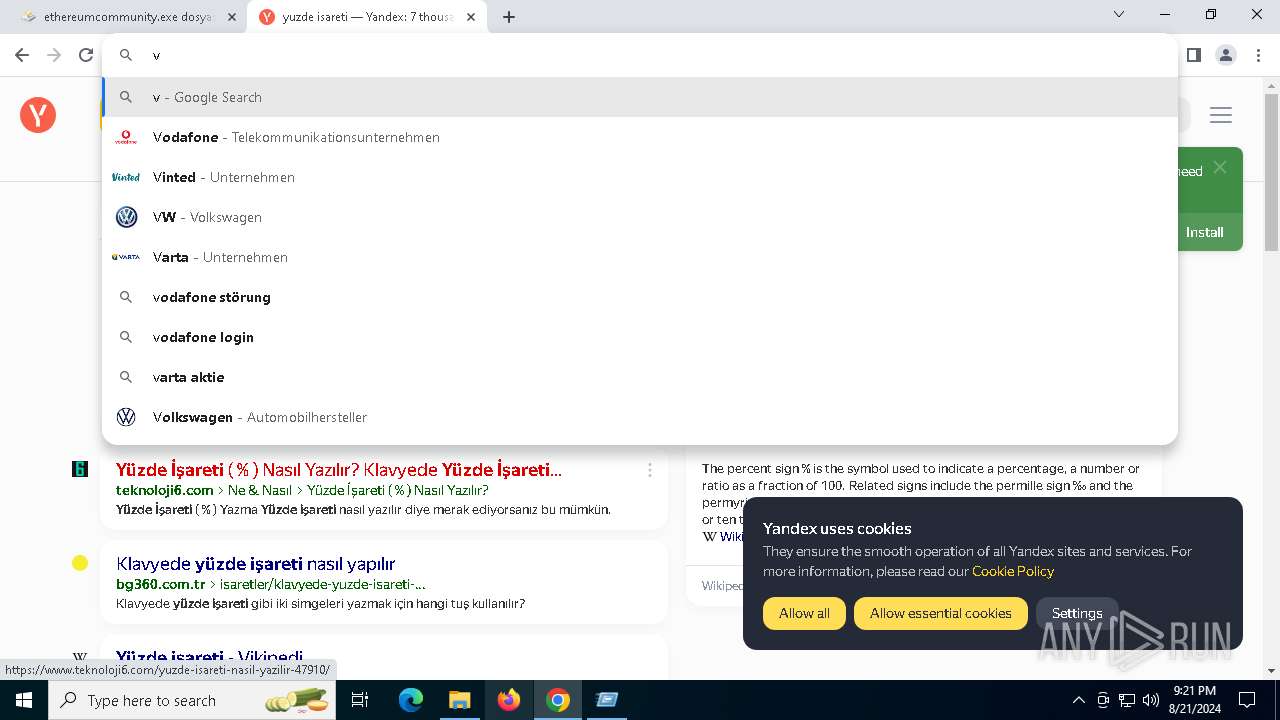This screenshot has height=720, width=1280.
Task: Click Allow all cookies
Action: 804,613
